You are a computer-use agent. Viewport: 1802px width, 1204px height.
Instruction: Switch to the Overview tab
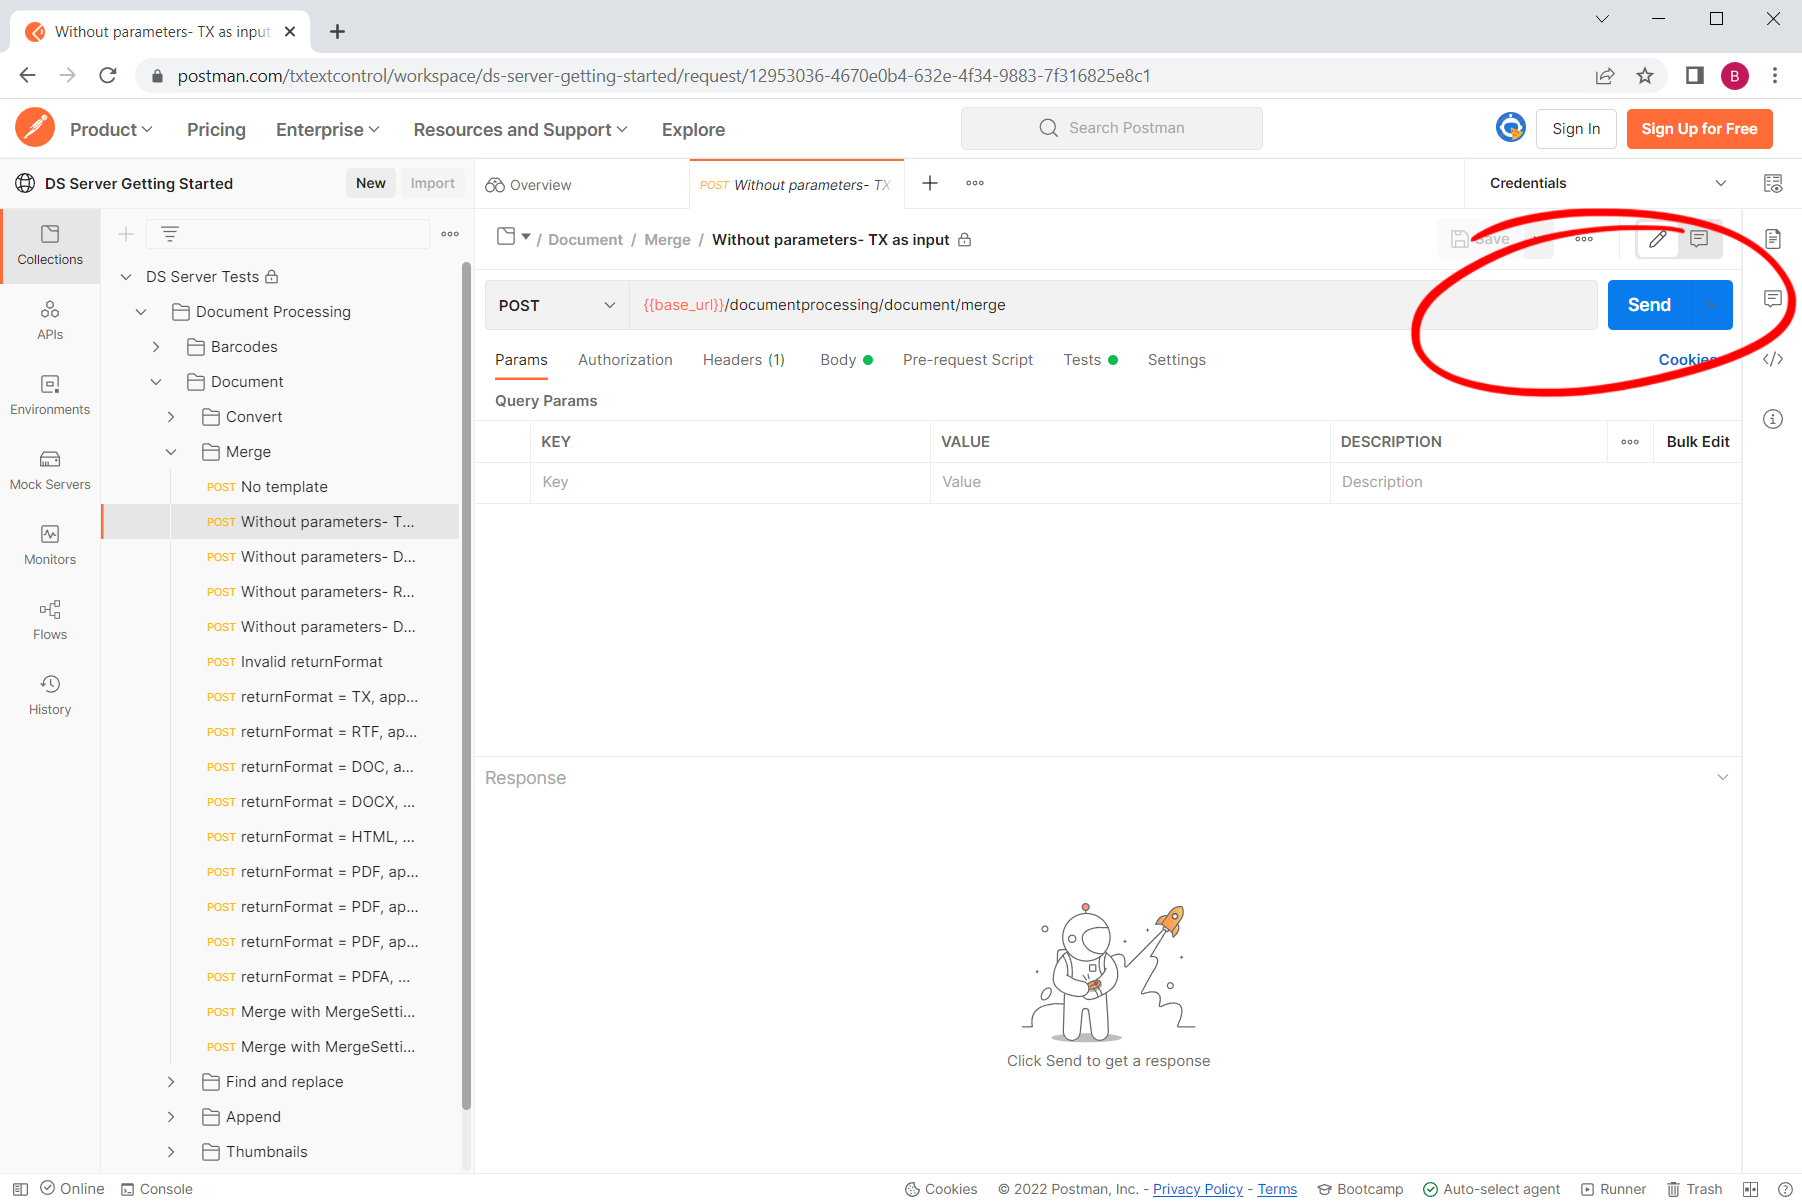529,185
